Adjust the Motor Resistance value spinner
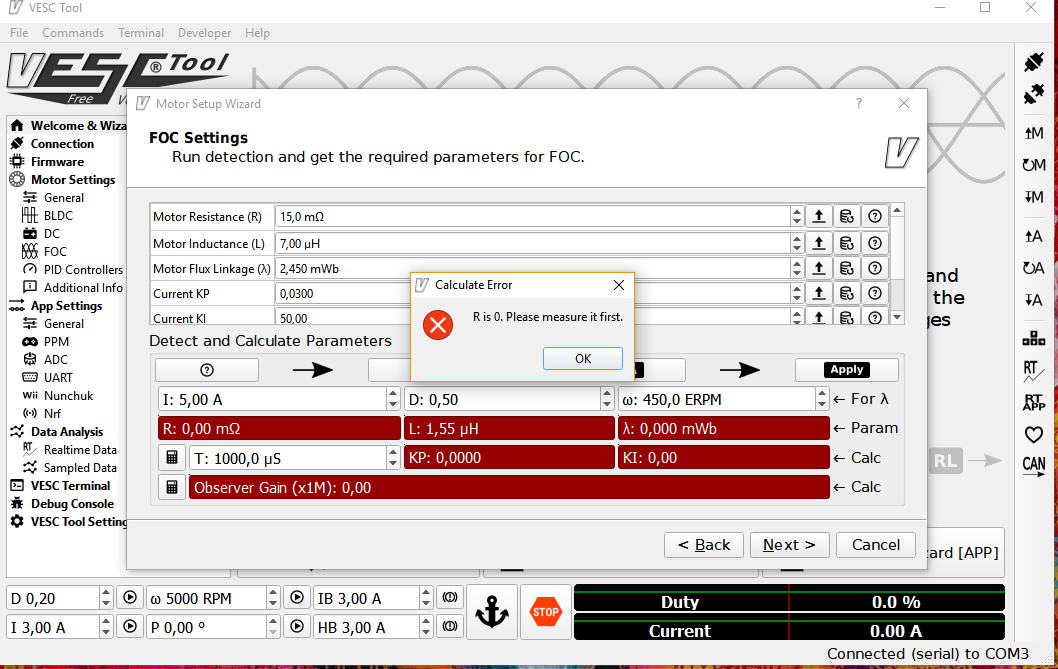 (x=797, y=216)
